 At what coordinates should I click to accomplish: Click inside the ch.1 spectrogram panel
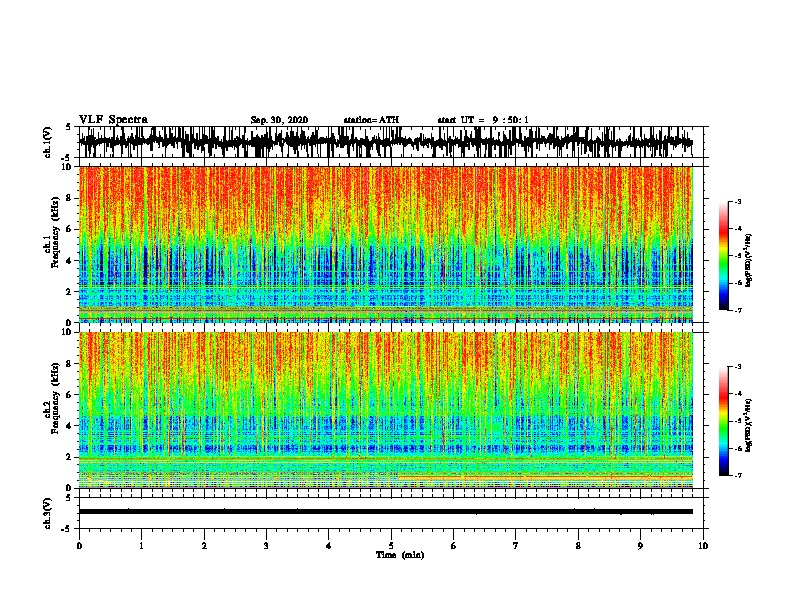tap(386, 244)
